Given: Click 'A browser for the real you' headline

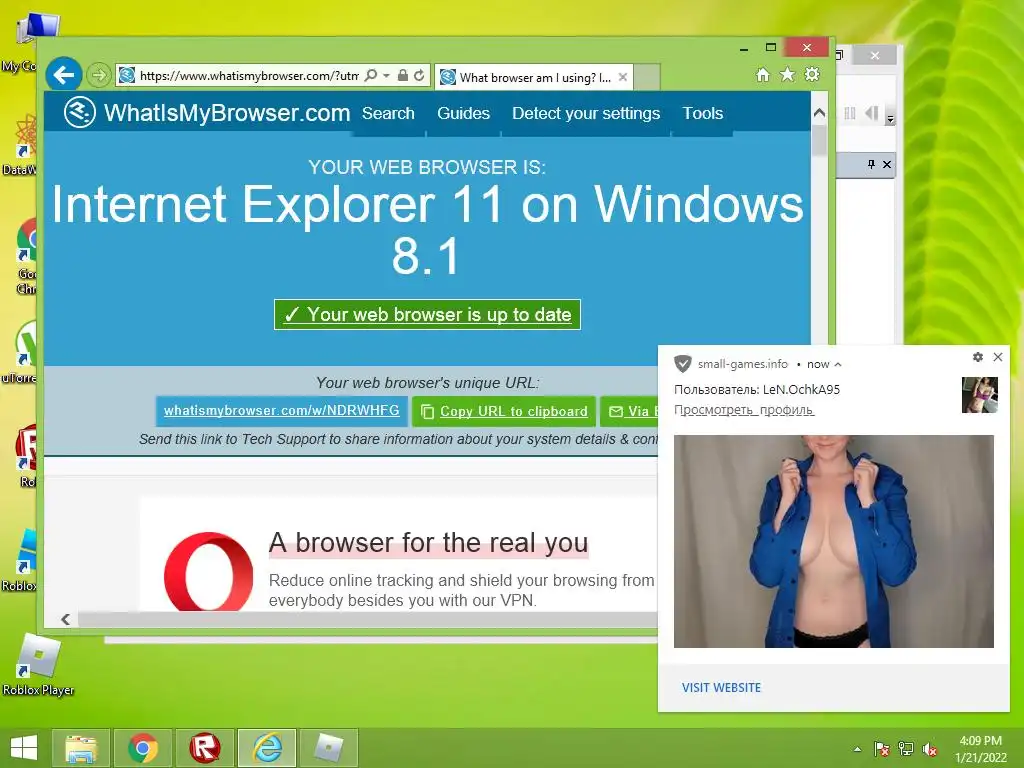Looking at the screenshot, I should [428, 543].
